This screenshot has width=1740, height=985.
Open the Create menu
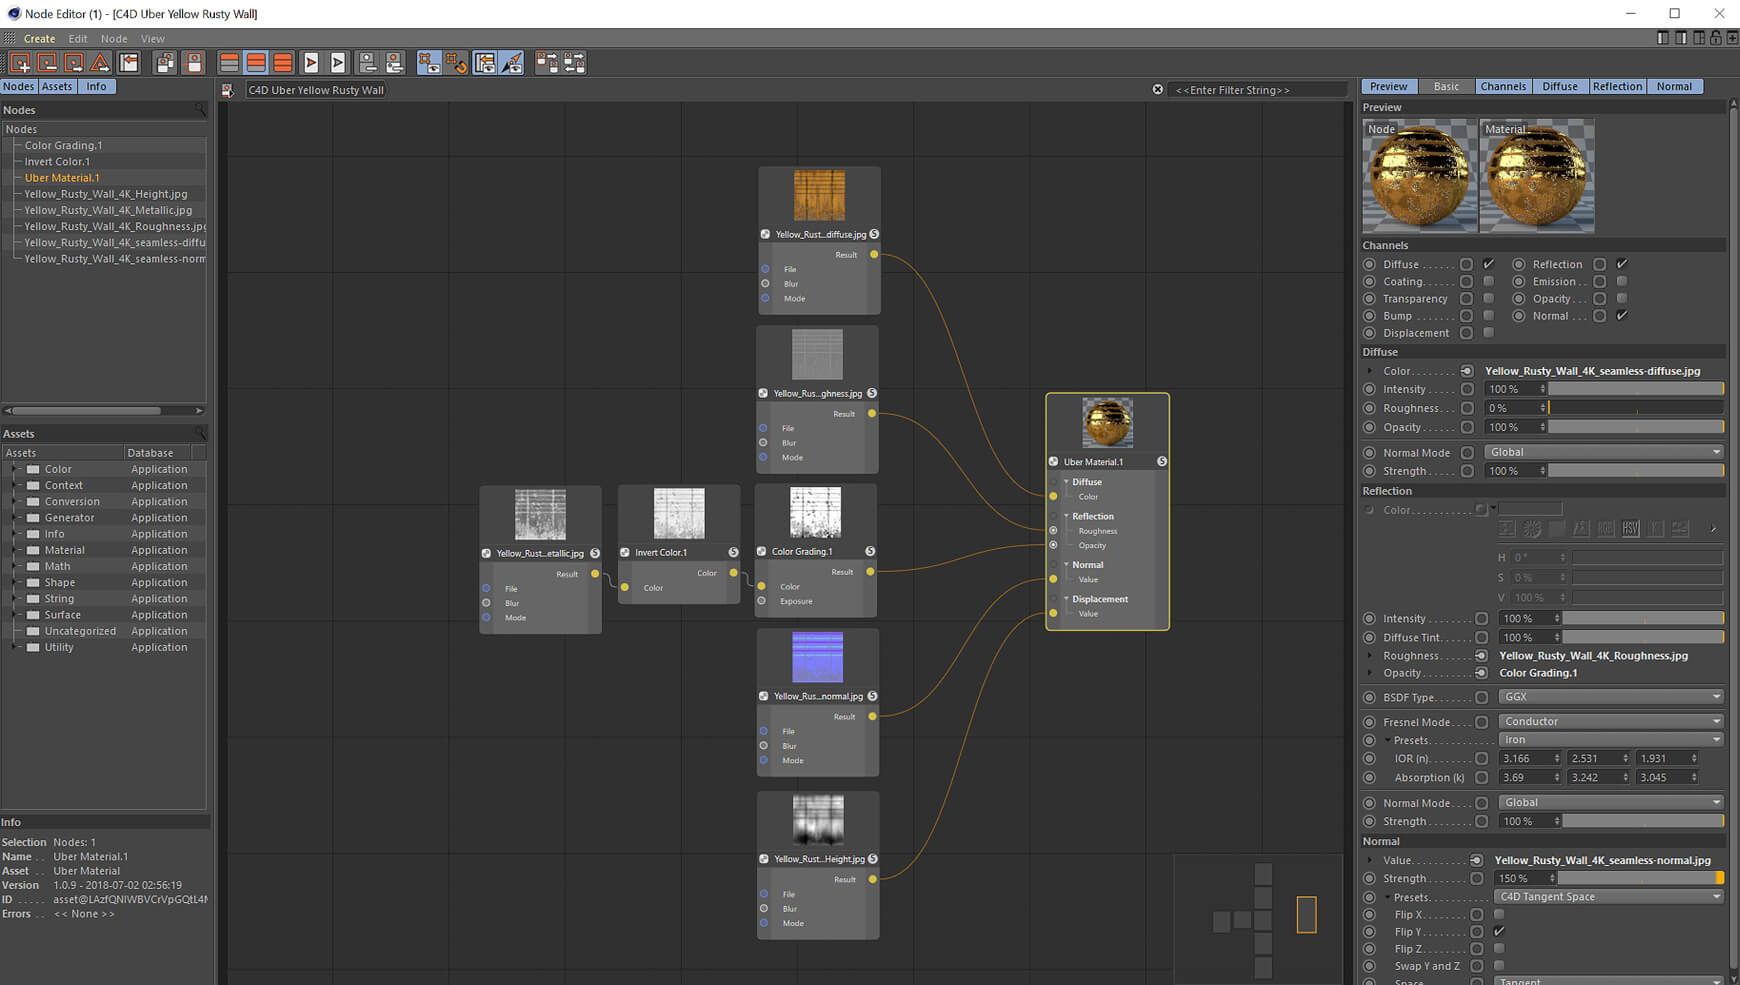click(x=39, y=39)
